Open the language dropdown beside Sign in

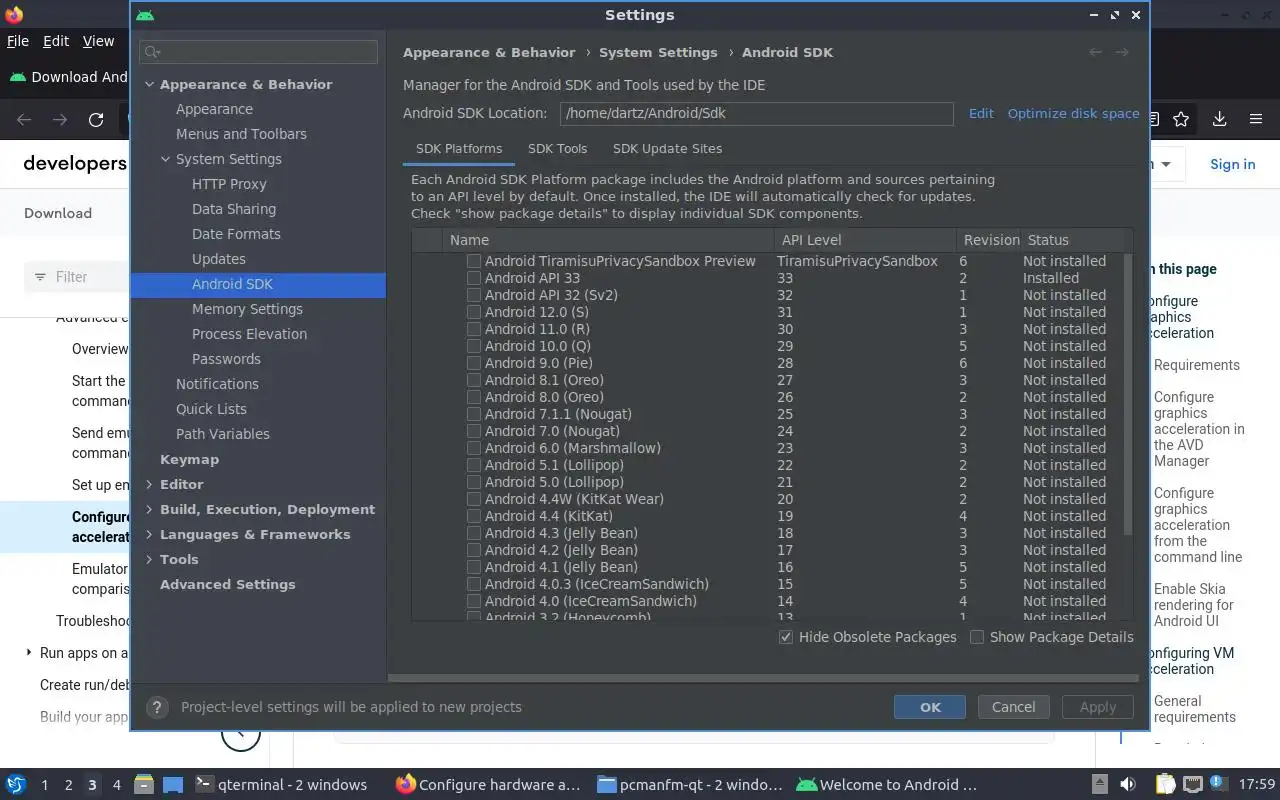tap(1166, 164)
